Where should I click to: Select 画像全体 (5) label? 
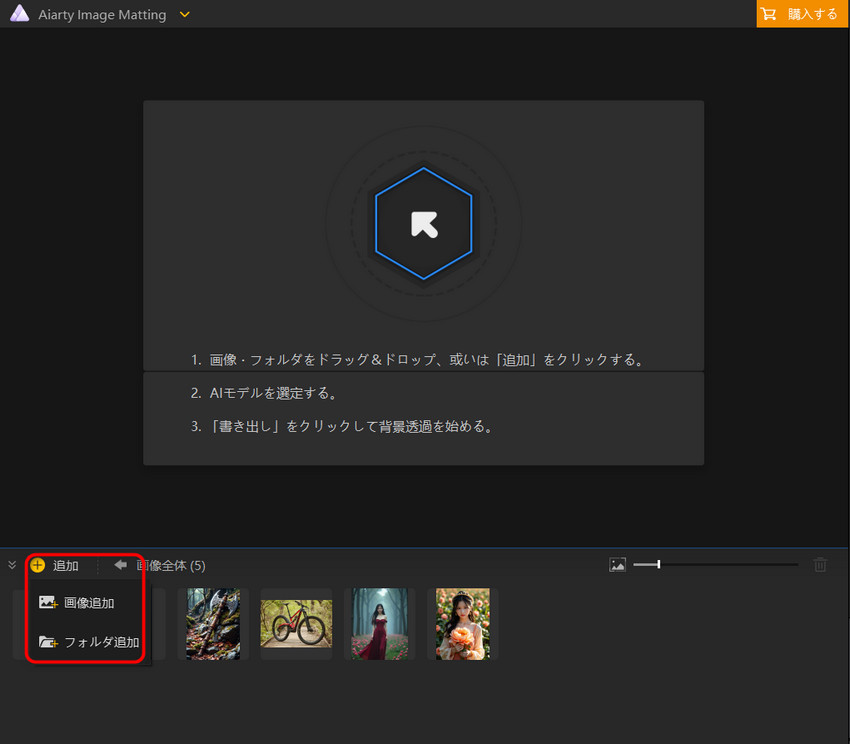click(x=171, y=566)
